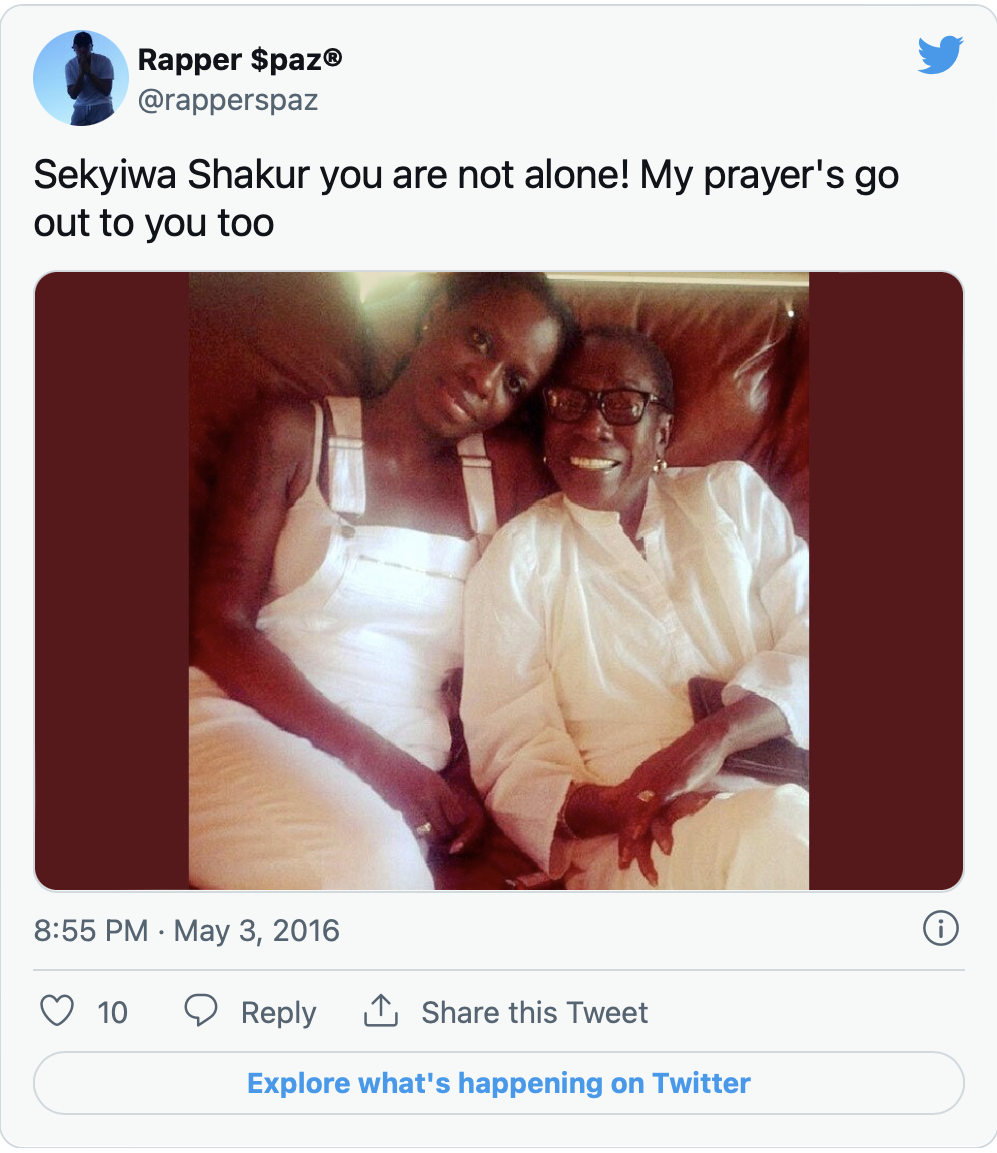Open the attached photo in the tweet
997x1153 pixels.
(x=498, y=580)
